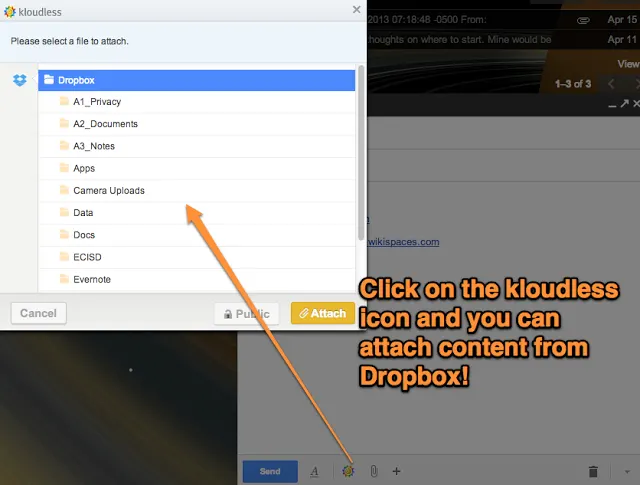
Task: Open the A2_Documents folder
Action: click(x=196, y=124)
